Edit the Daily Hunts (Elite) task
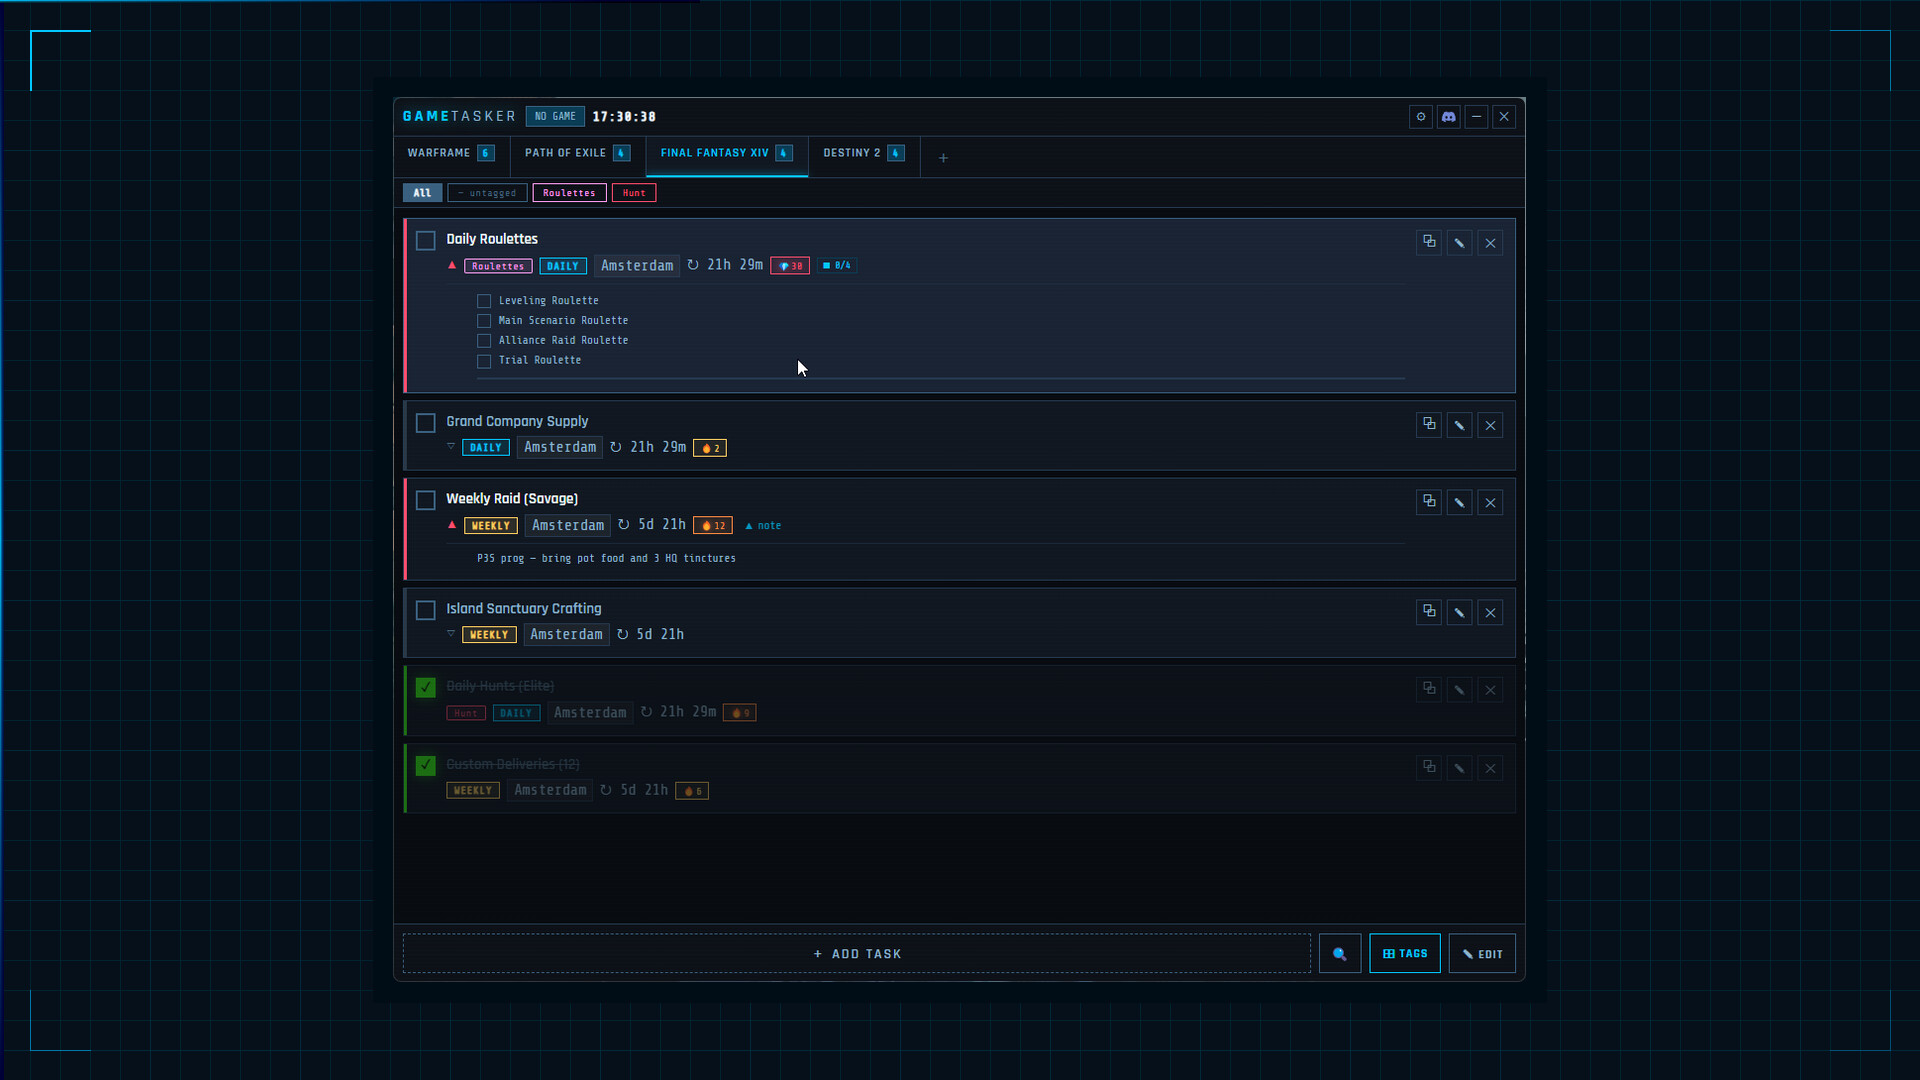Viewport: 1920px width, 1080px height. tap(1459, 690)
